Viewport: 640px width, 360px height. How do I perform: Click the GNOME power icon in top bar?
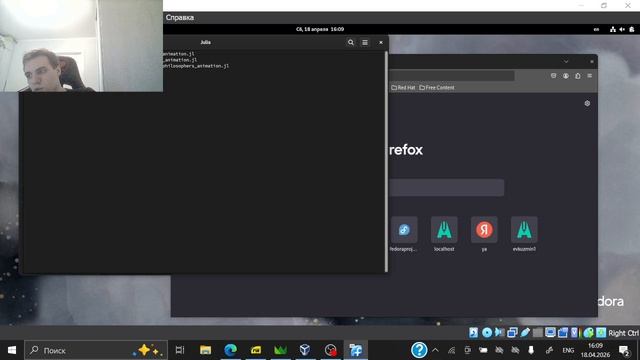coord(632,29)
